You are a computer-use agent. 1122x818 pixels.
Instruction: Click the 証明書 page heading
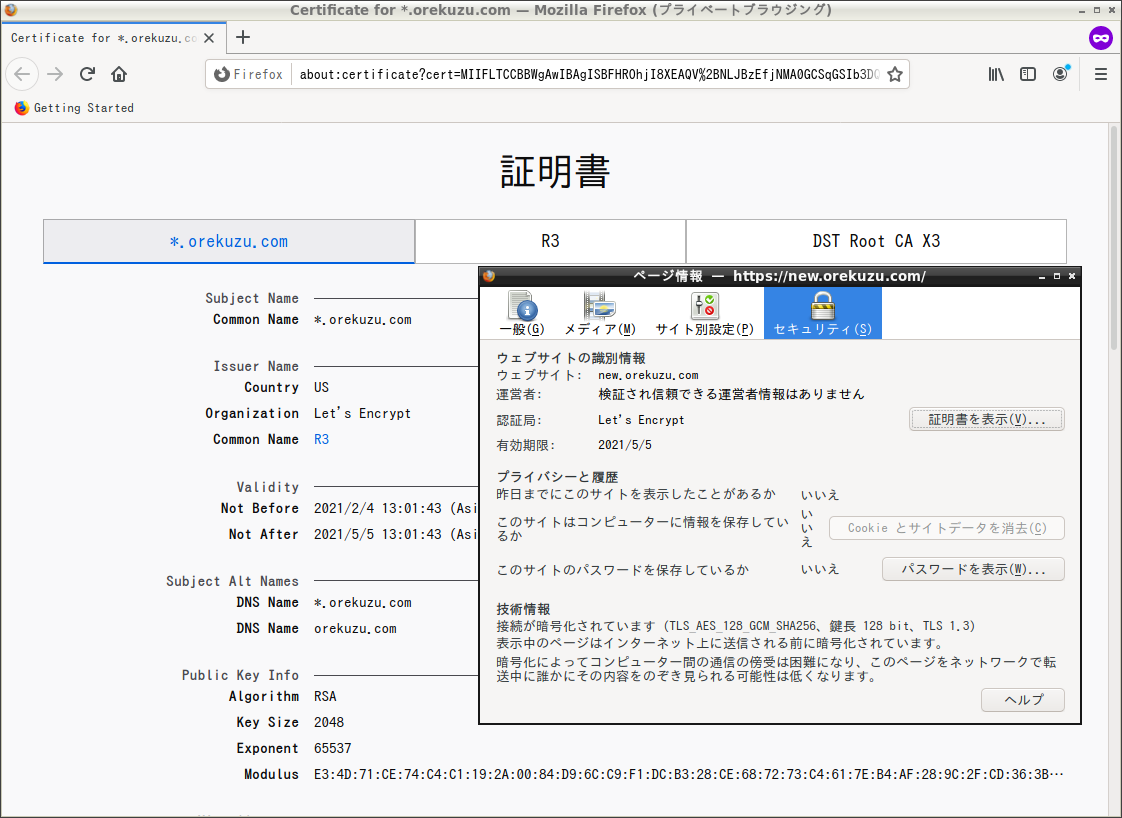555,172
